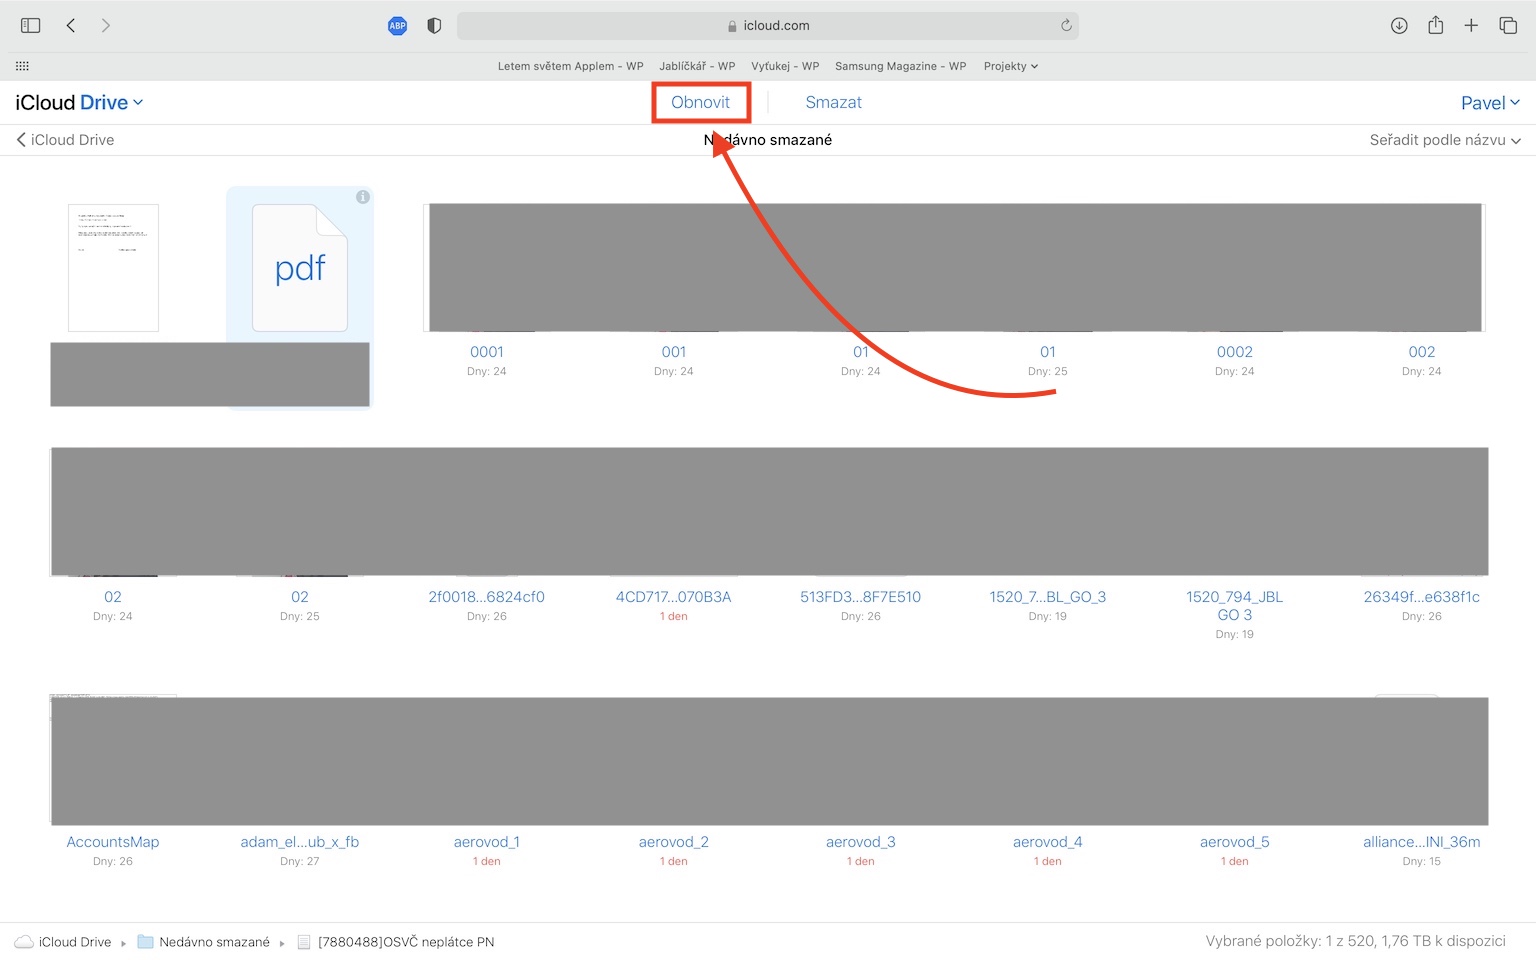Select the file adam_el...ub_x_fb
1536x960 pixels.
[300, 842]
